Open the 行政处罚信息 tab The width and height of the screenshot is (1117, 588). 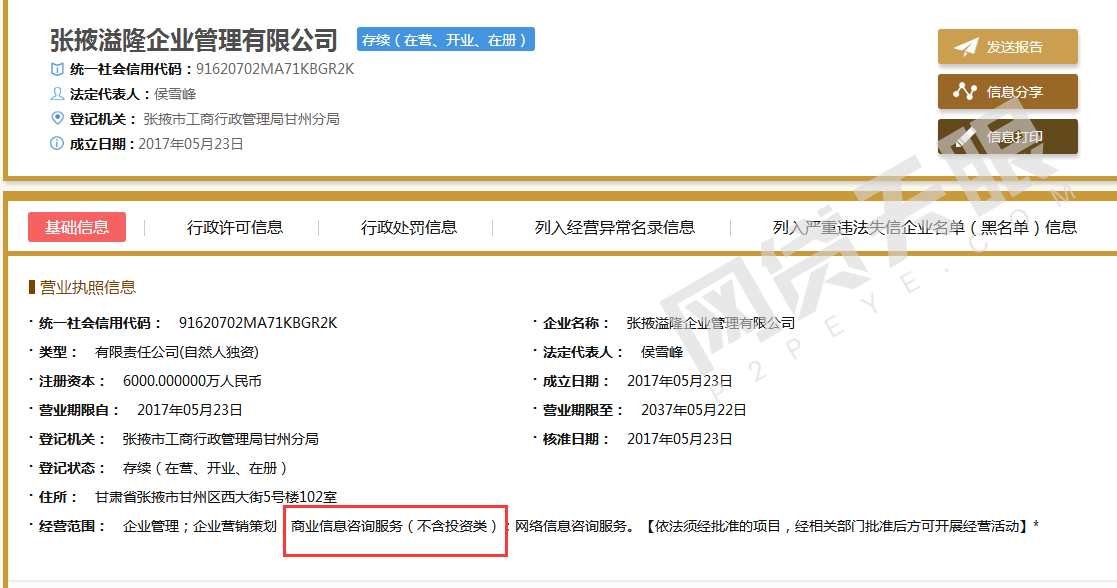pyautogui.click(x=409, y=227)
